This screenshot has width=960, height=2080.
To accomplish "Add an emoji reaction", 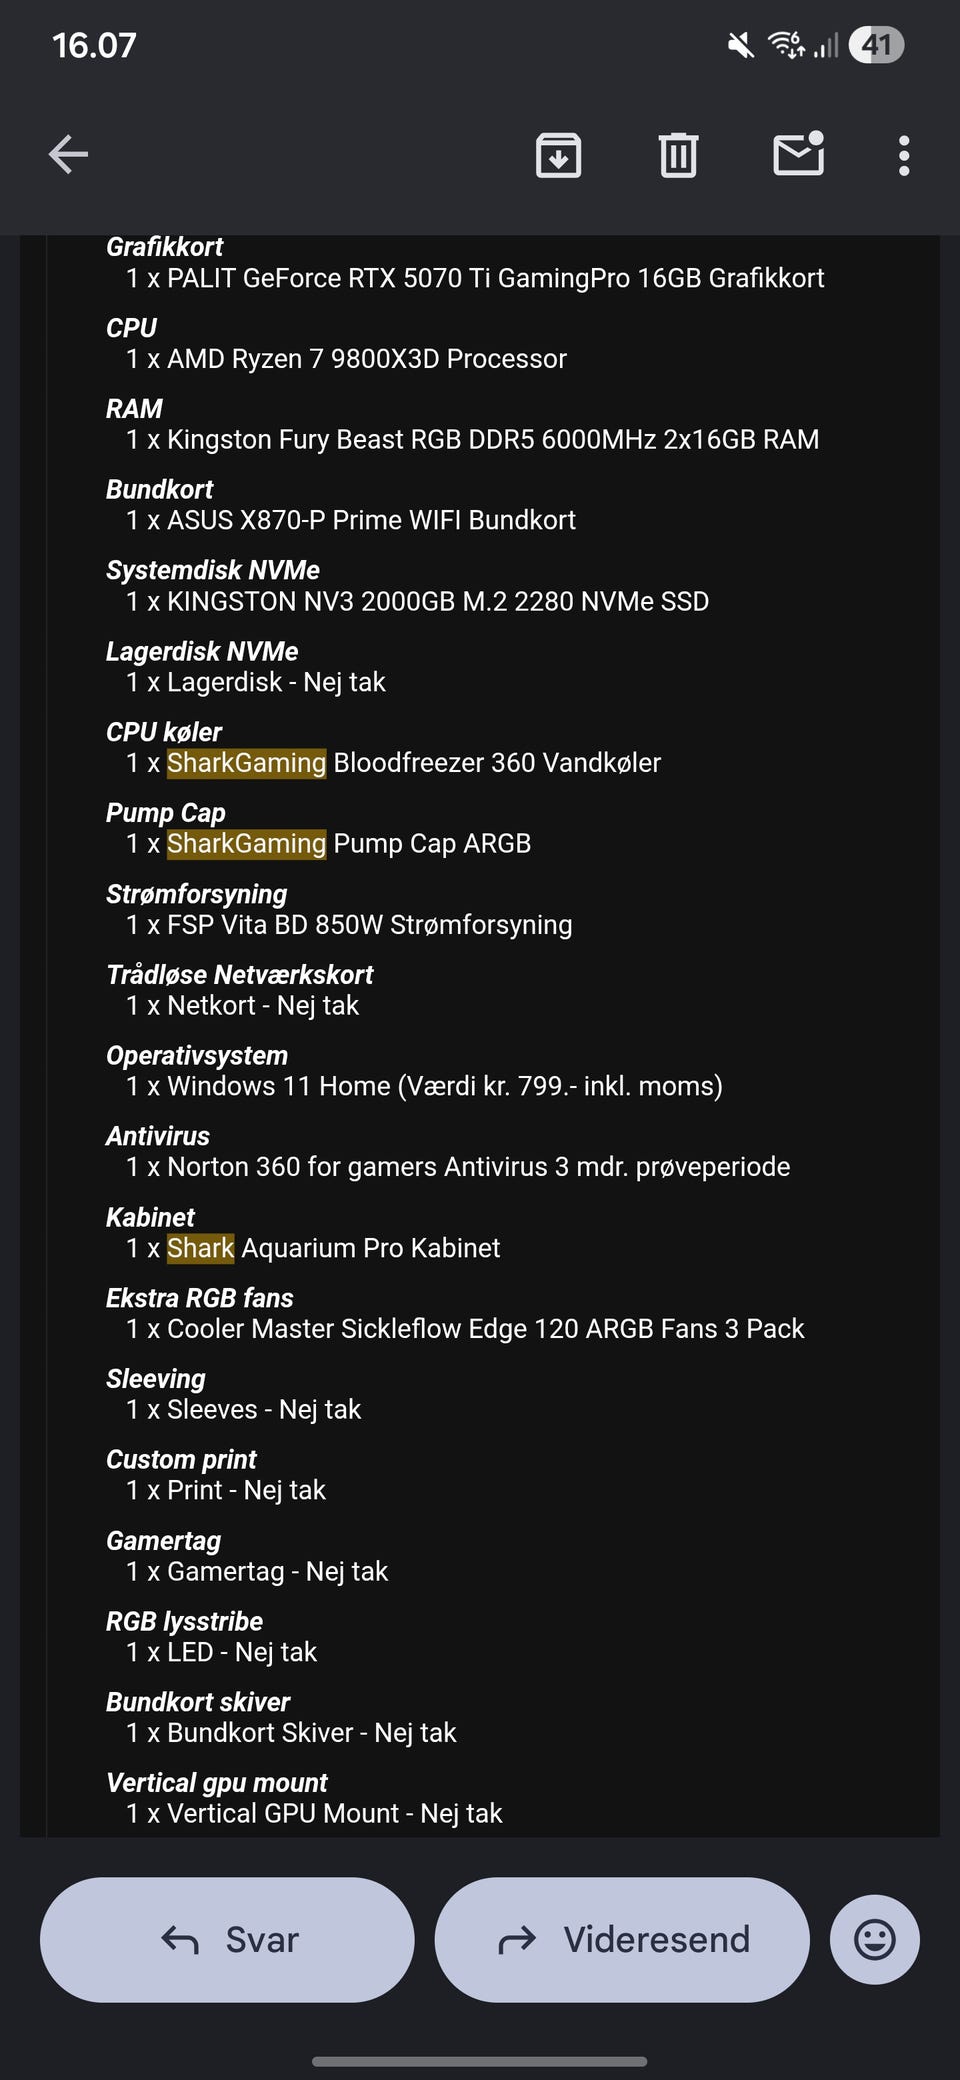I will [x=874, y=1939].
